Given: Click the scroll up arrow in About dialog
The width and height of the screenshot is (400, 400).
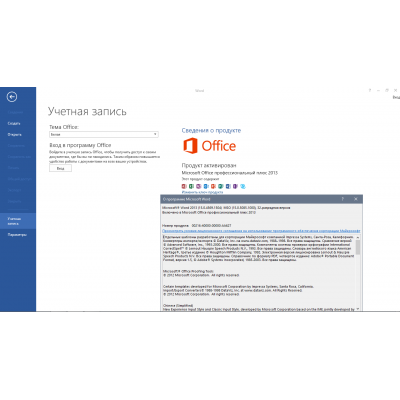Looking at the screenshot, I should 358,237.
